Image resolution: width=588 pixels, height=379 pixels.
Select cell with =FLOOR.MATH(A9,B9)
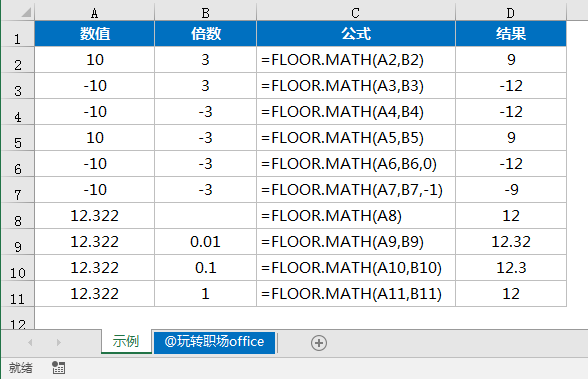tap(356, 241)
